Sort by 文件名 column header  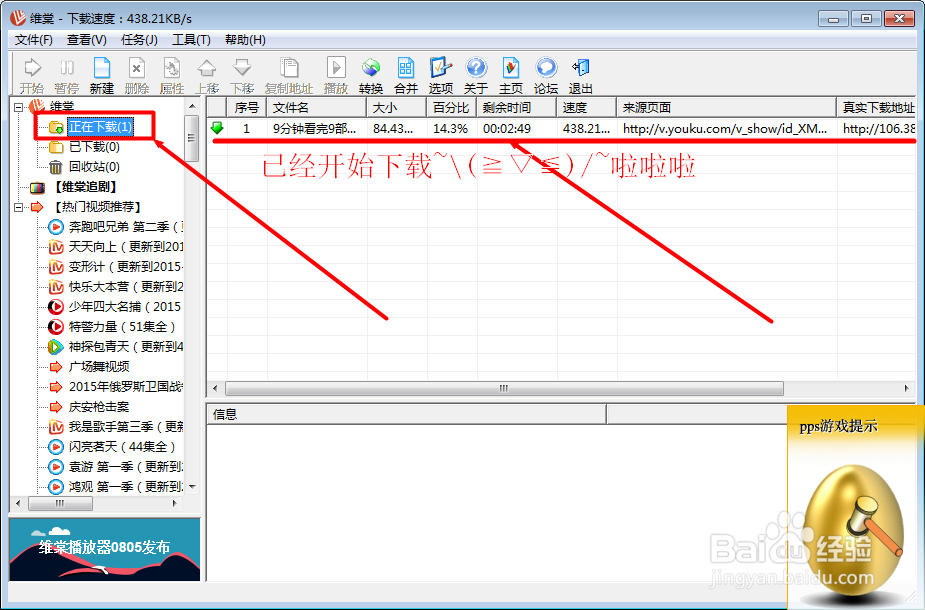(x=316, y=107)
